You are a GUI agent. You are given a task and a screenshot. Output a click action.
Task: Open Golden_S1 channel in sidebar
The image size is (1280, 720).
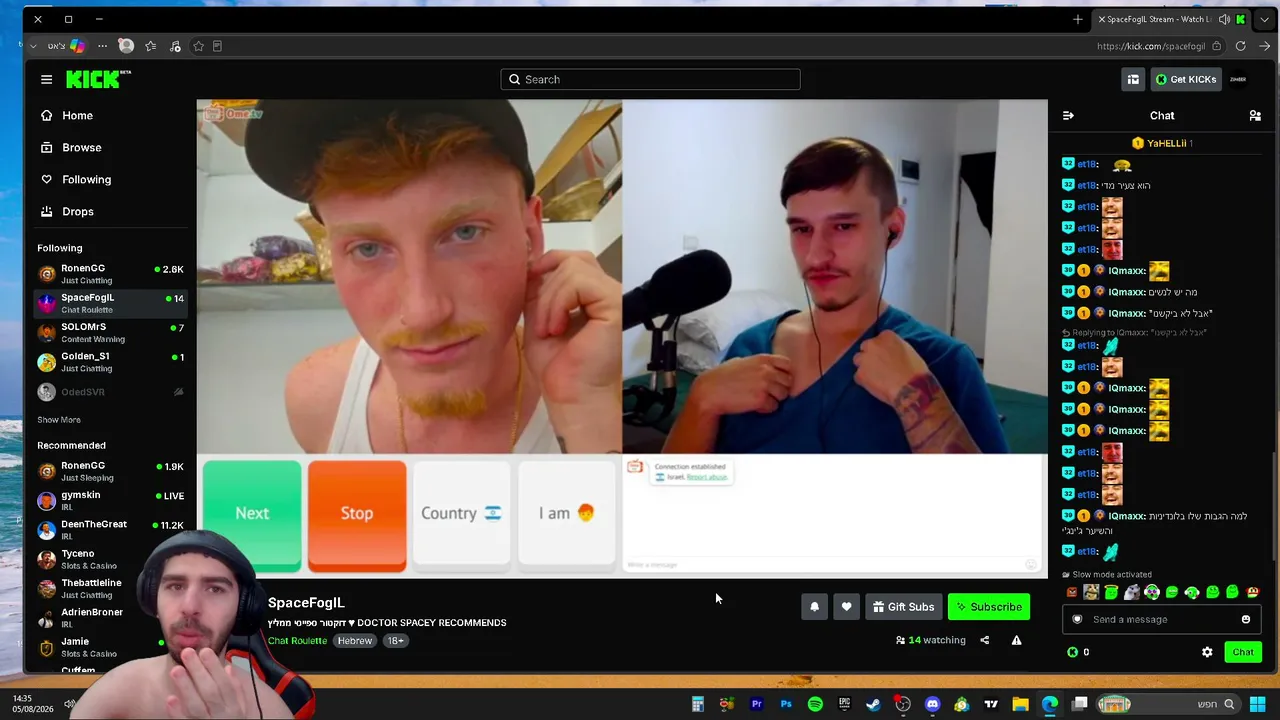110,361
